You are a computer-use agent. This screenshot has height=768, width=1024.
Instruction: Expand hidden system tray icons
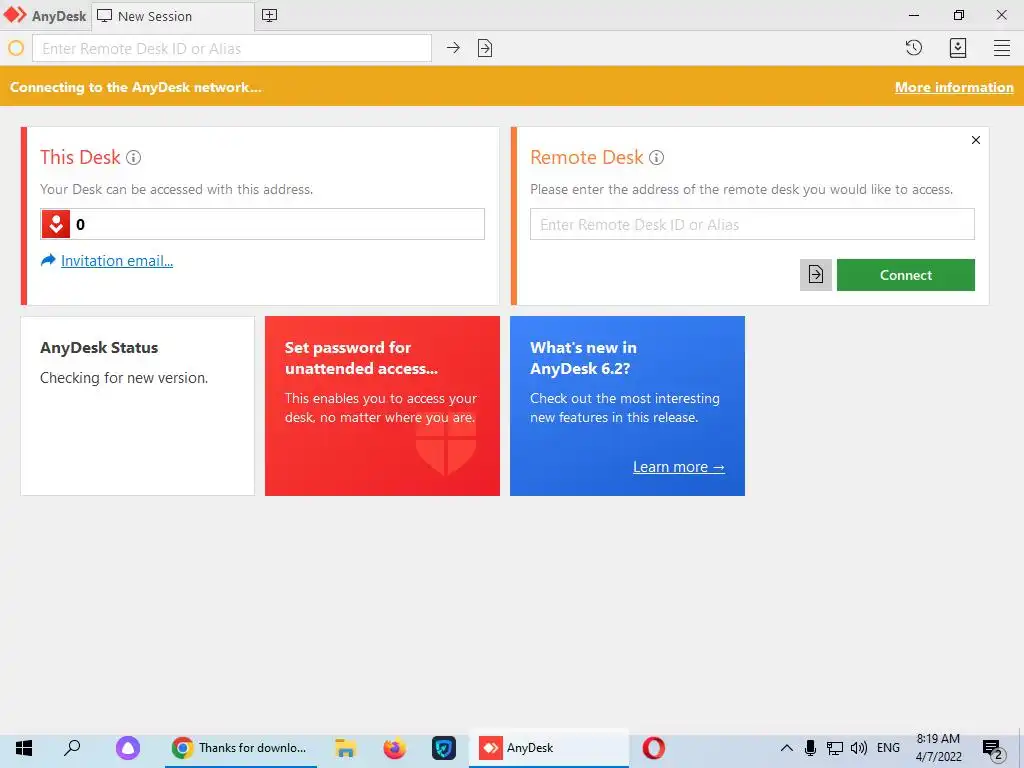point(787,748)
